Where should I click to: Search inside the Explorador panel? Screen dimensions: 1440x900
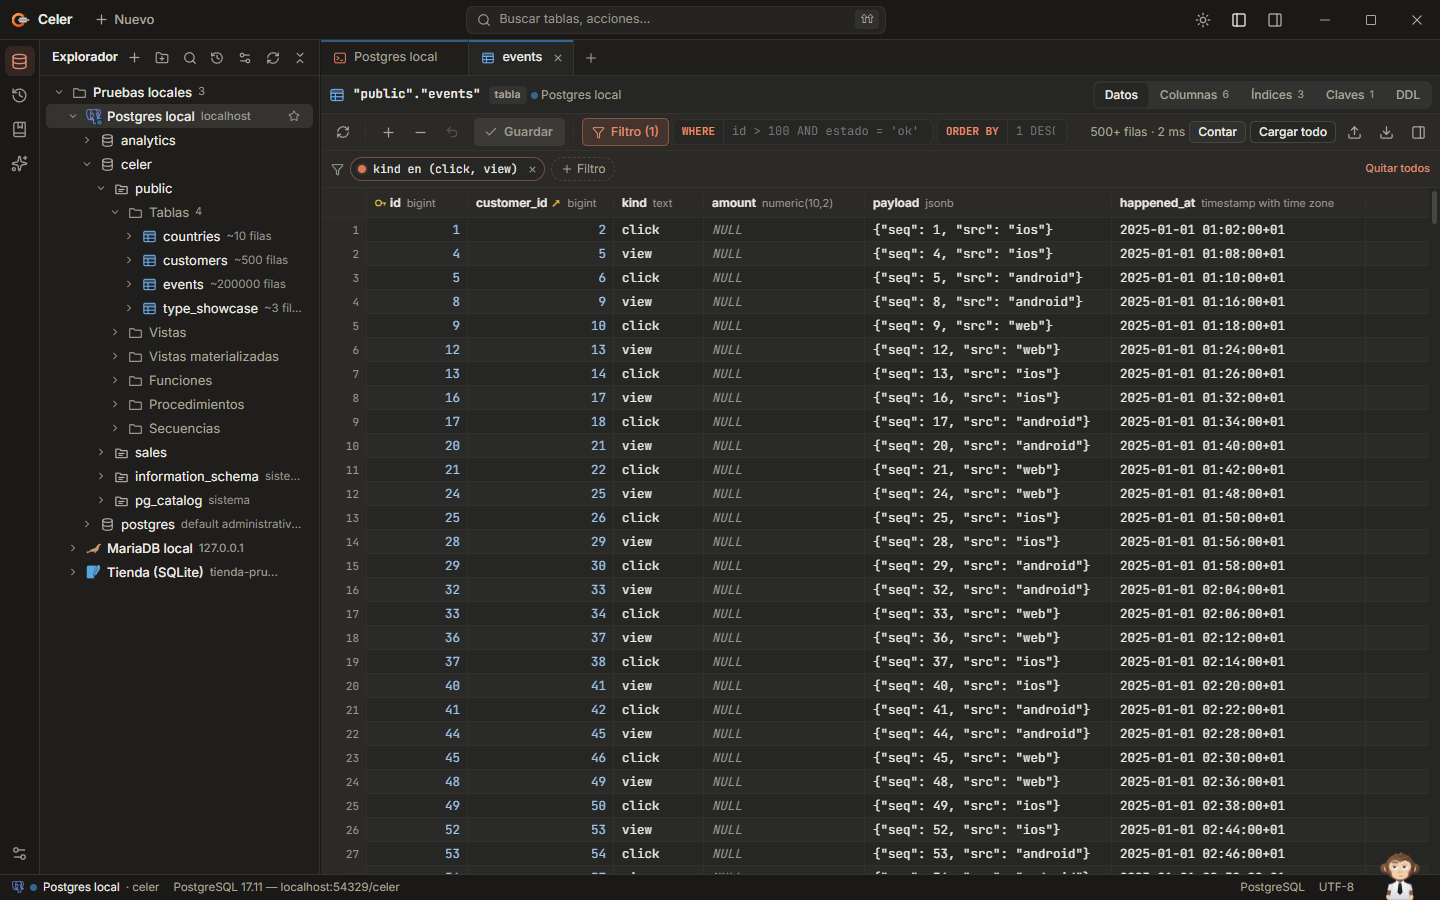point(190,58)
